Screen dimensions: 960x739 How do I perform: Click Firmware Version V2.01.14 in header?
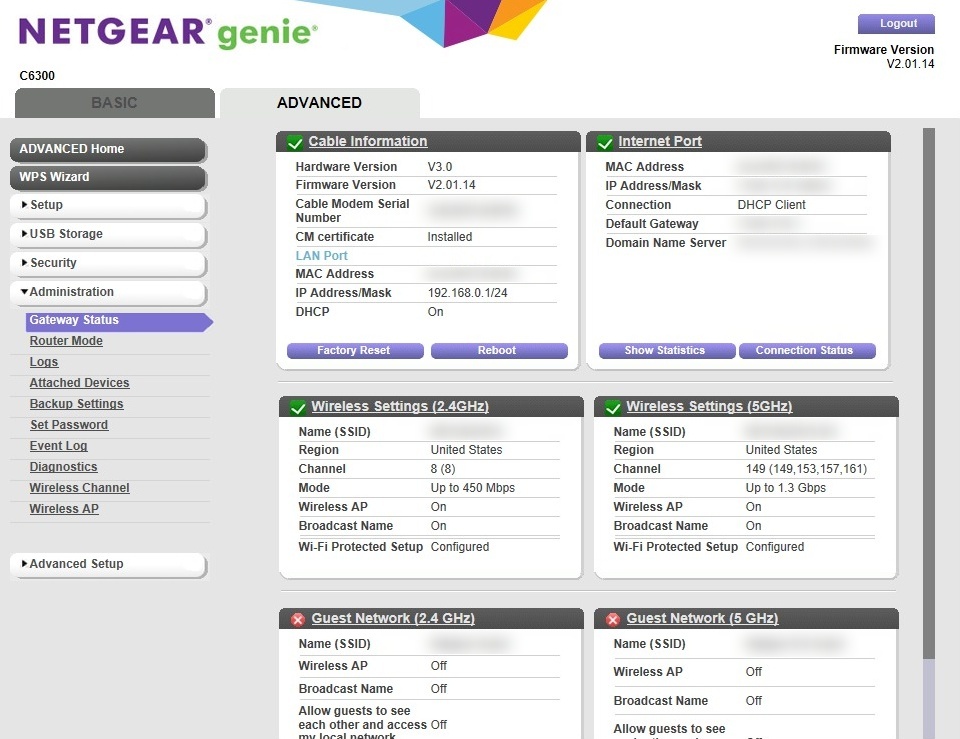coord(883,57)
